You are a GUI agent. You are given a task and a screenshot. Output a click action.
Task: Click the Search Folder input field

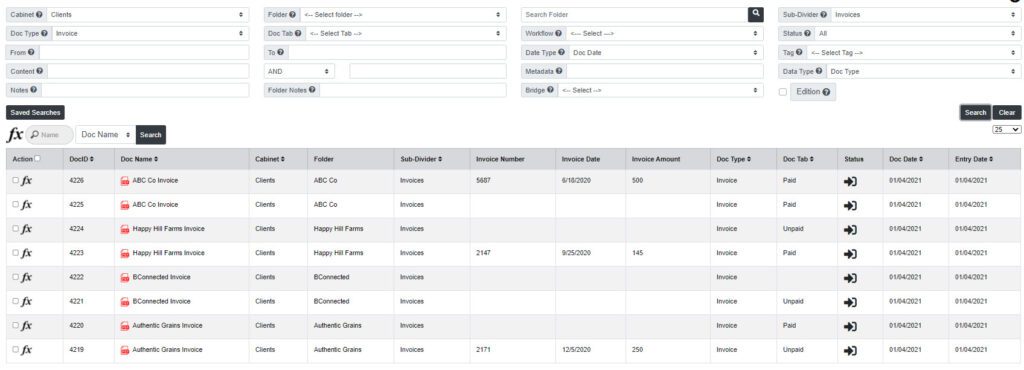pyautogui.click(x=634, y=14)
